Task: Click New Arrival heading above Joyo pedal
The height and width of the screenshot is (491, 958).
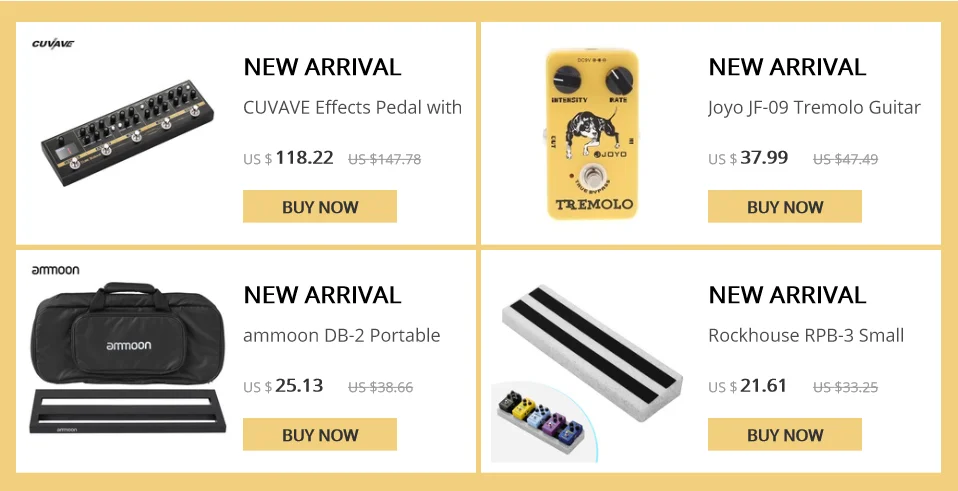Action: click(x=787, y=67)
